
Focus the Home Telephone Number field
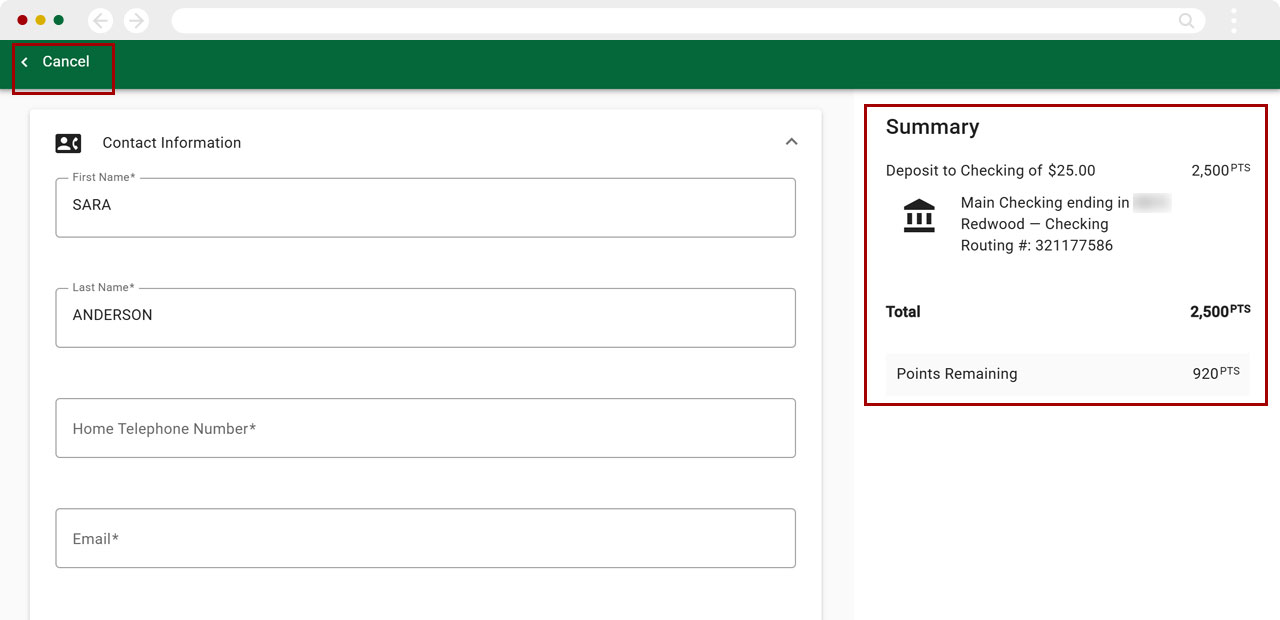coord(425,428)
